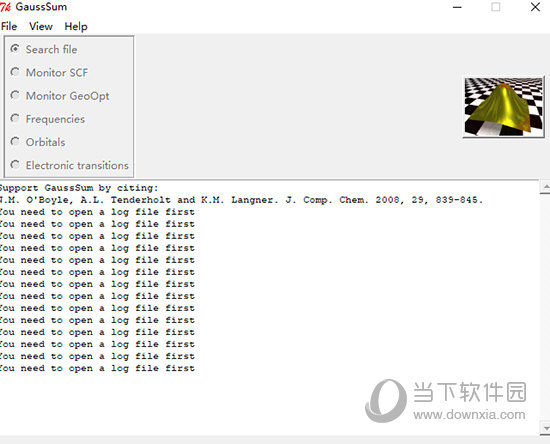Screen dimensions: 550x444
Task: Select the Frequencies radio option
Action: (15, 118)
